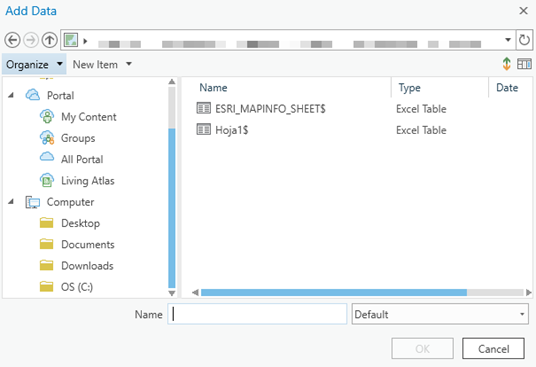Open the Organize dropdown menu

[34, 64]
